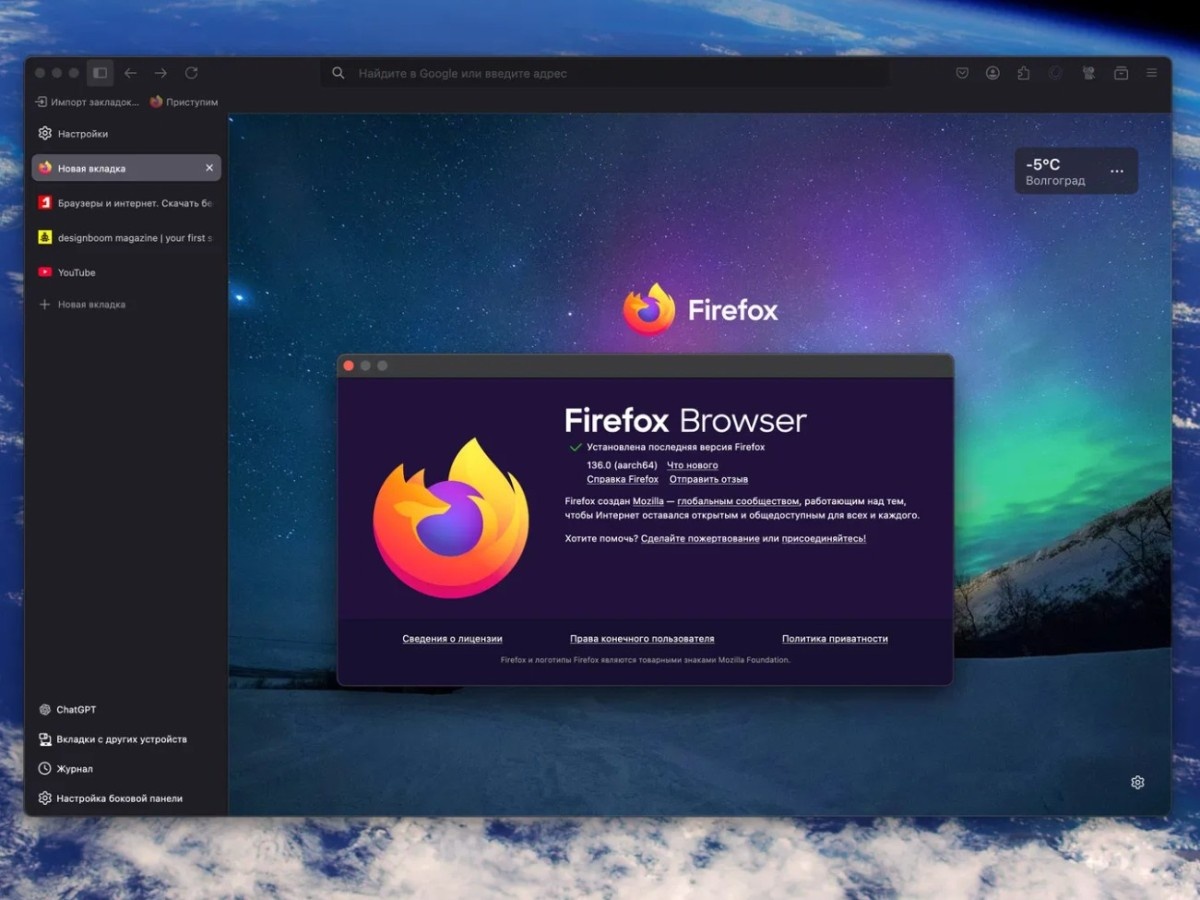Screen dimensions: 1200x900
Task: Open the 'Что нового' link
Action: (692, 465)
